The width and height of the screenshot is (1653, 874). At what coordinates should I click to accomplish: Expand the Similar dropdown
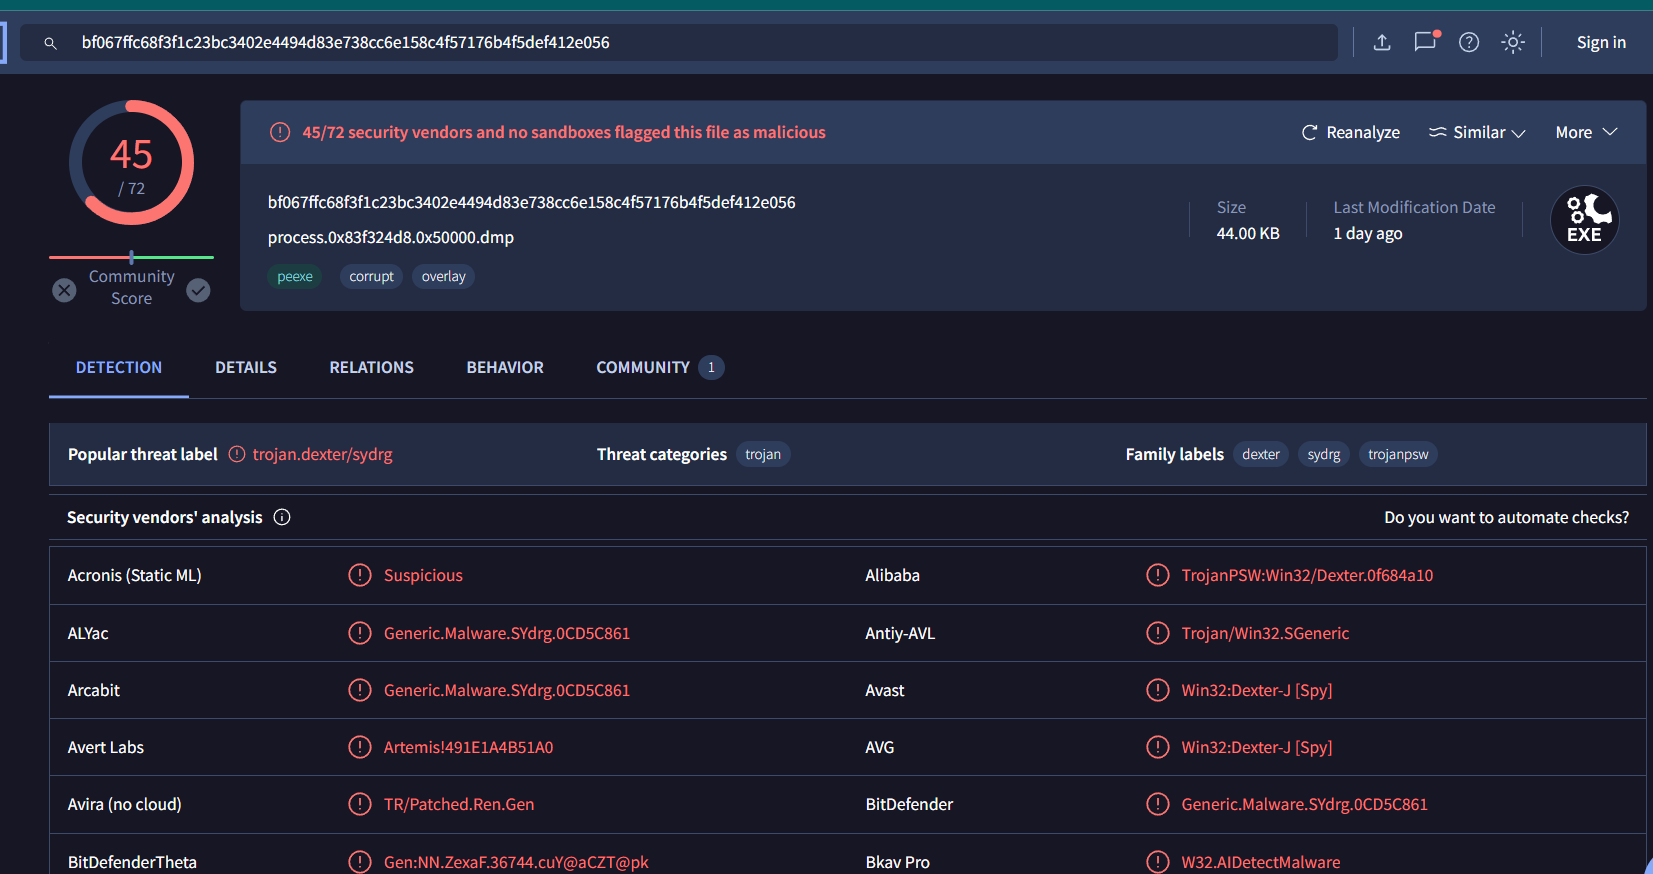tap(1477, 132)
